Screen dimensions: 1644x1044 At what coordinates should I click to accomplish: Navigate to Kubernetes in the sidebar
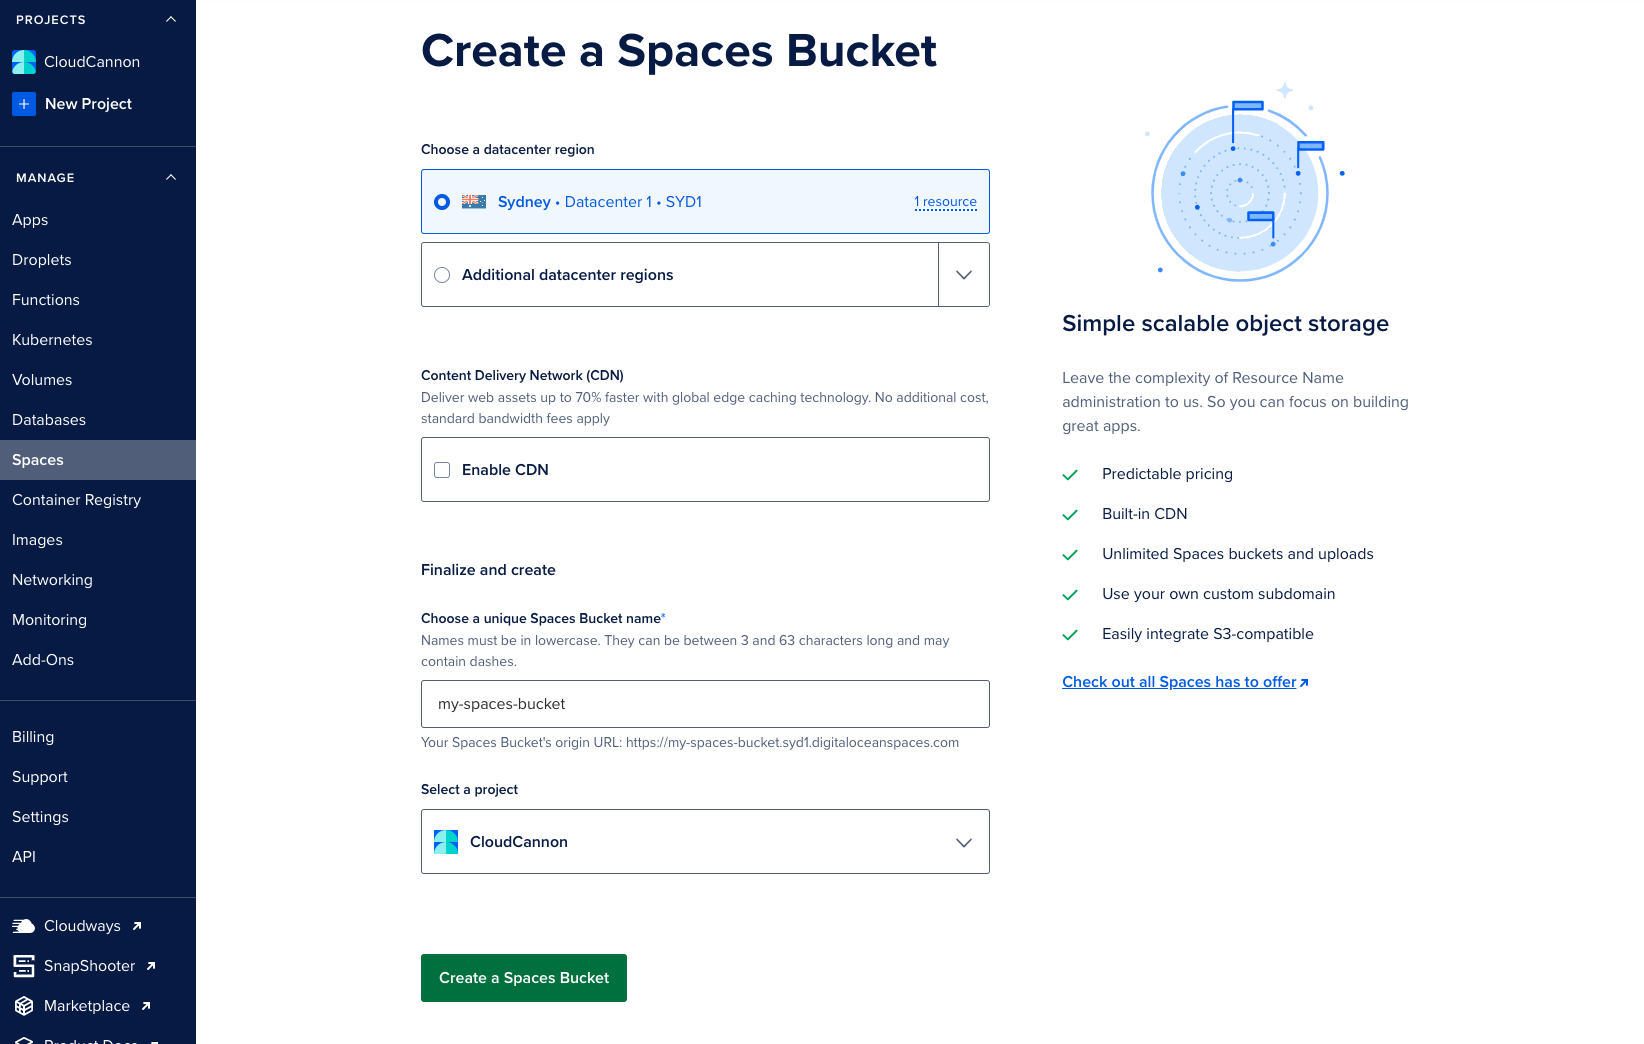pyautogui.click(x=52, y=339)
